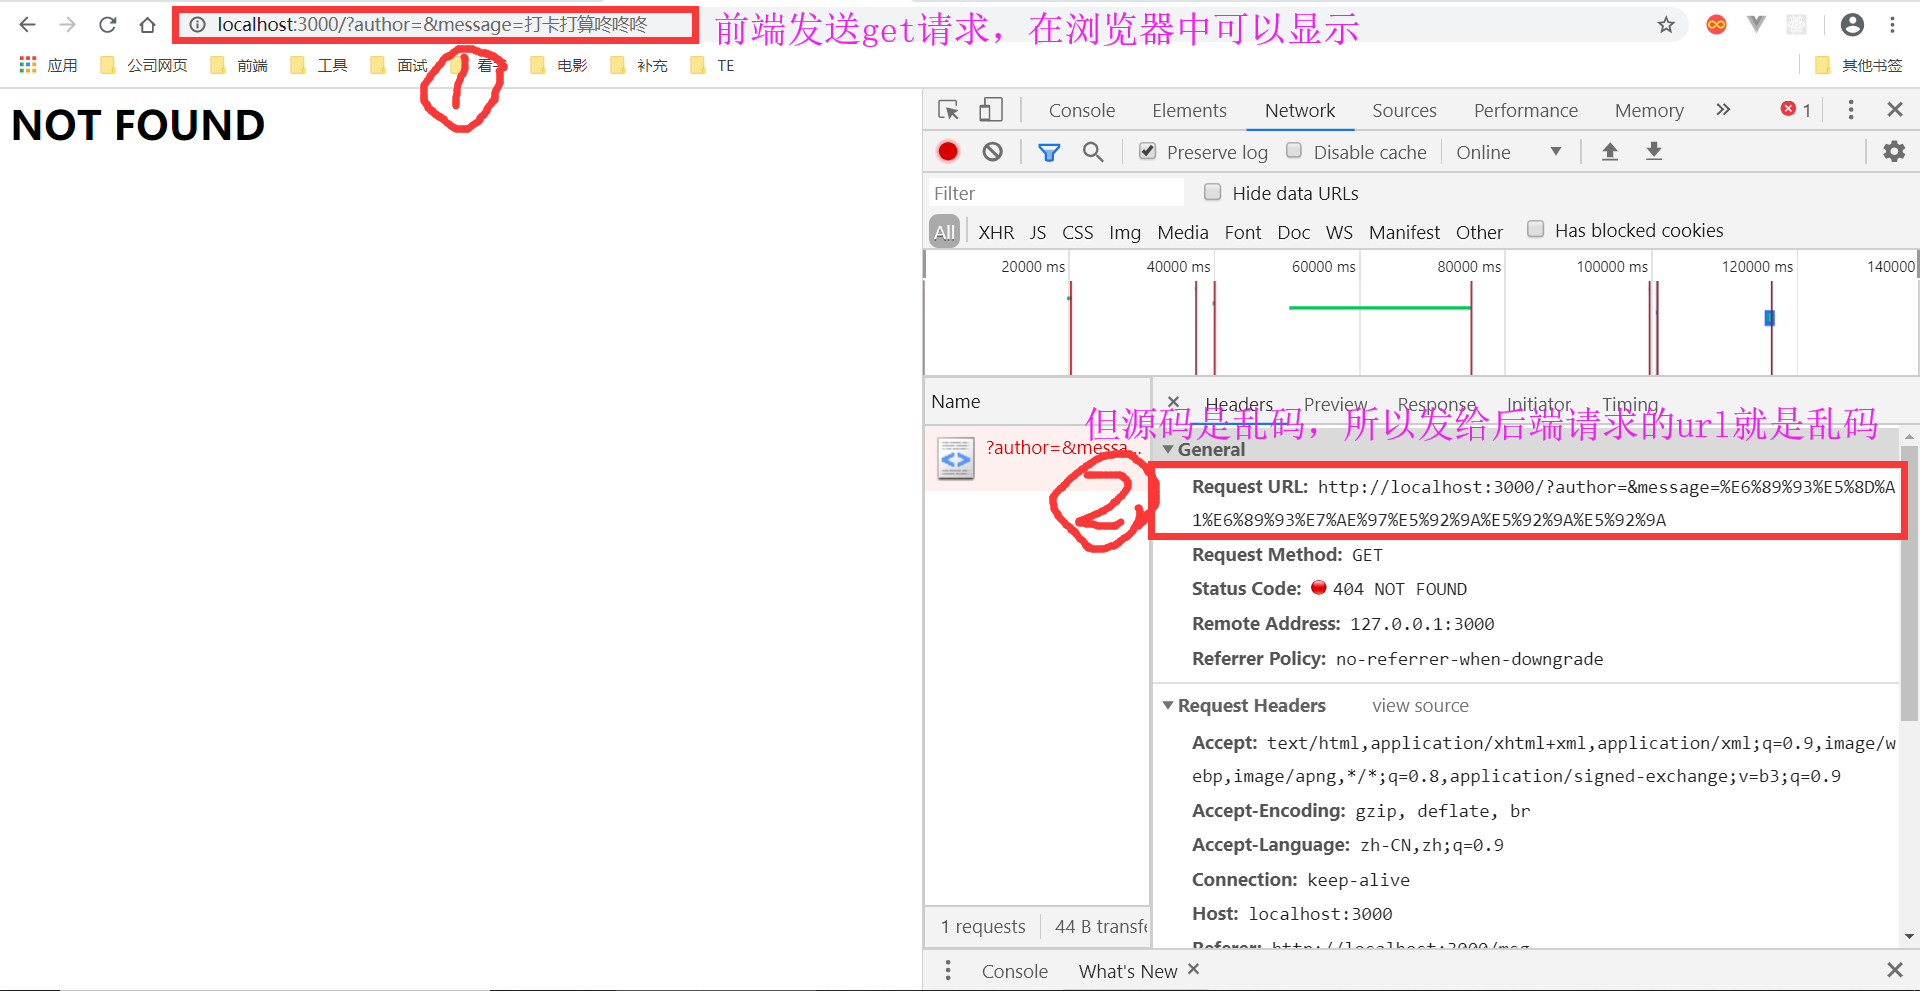This screenshot has width=1920, height=991.
Task: Close the What's New drawer tab
Action: point(1193,969)
